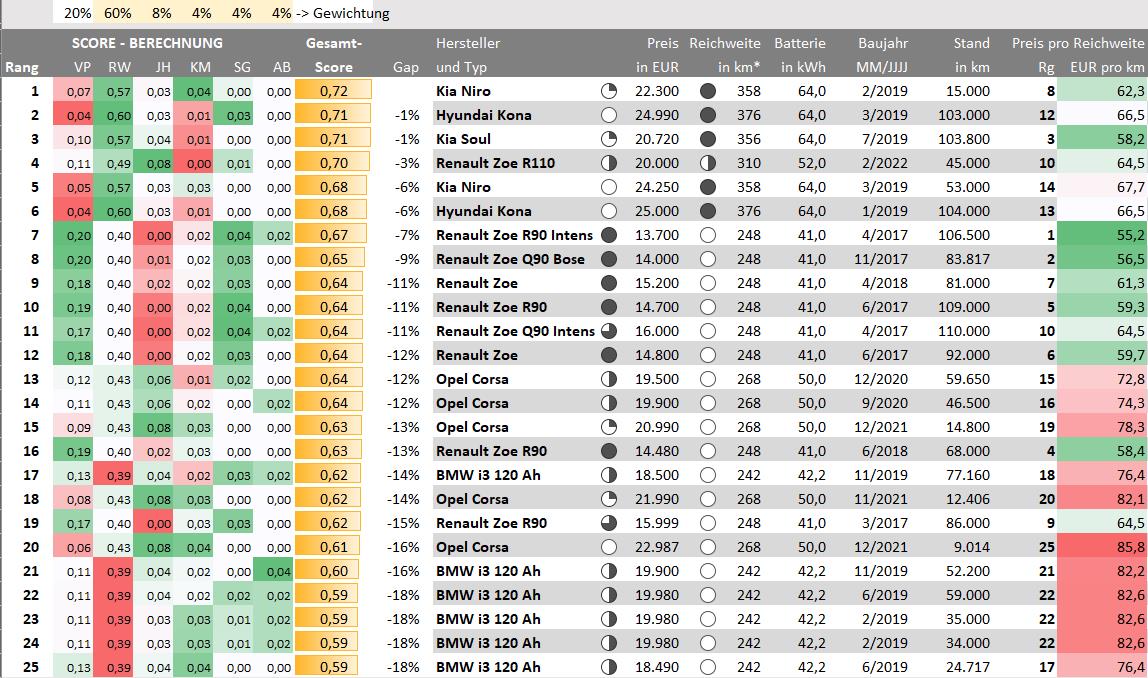Click the price icon beside 18.500
This screenshot has width=1148, height=678.
[x=608, y=475]
